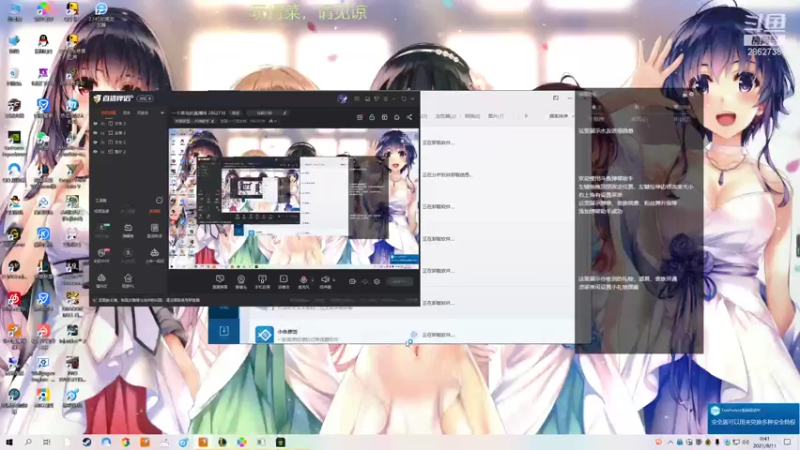The height and width of the screenshot is (450, 800).
Task: Click the gift box icon above the preview
Action: click(x=384, y=117)
